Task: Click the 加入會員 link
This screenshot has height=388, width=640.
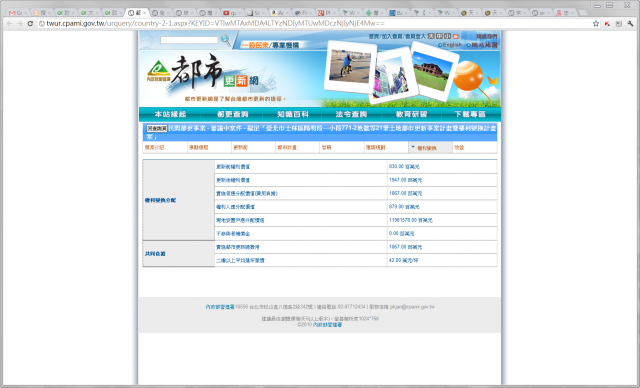Action: (392, 36)
